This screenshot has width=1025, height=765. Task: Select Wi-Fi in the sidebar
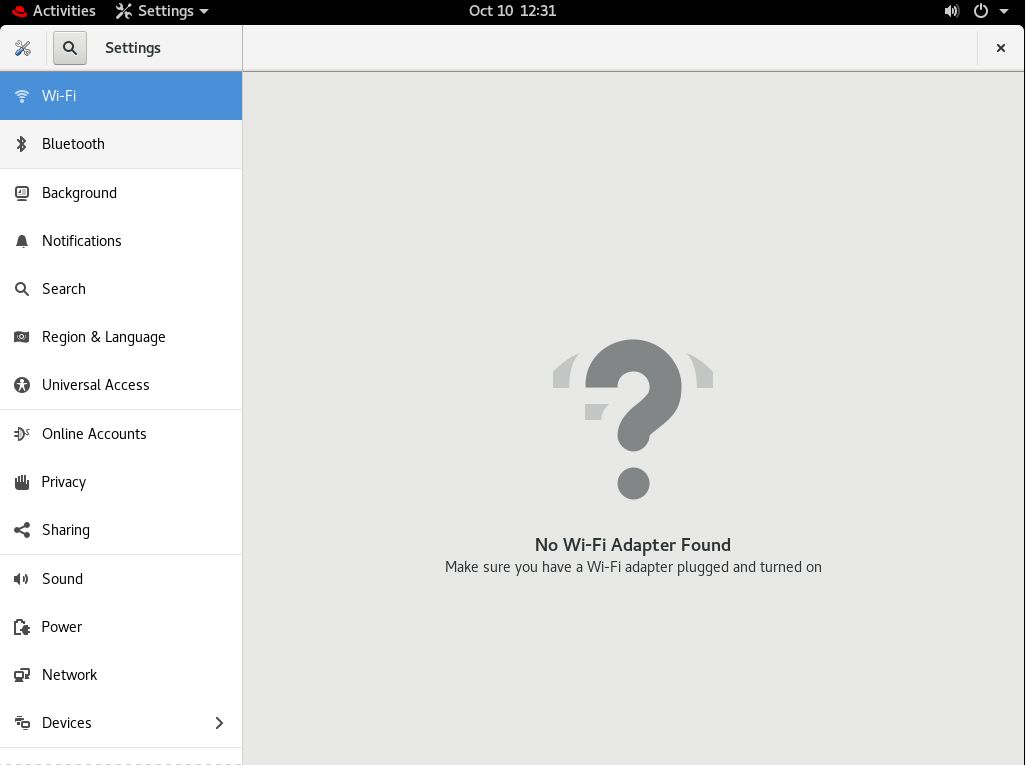point(59,96)
